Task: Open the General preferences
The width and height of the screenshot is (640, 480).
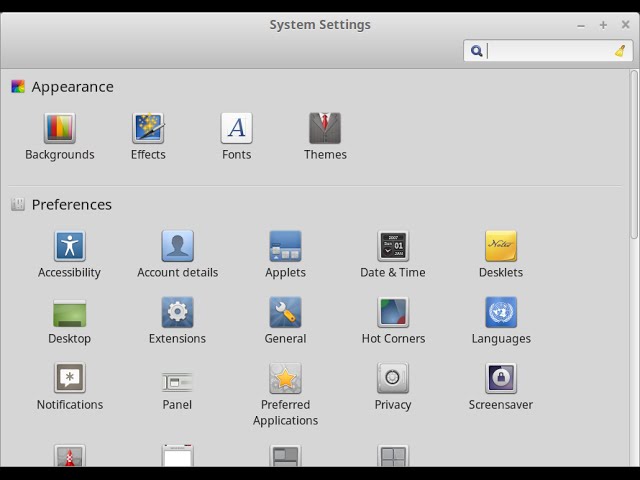Action: (x=285, y=321)
